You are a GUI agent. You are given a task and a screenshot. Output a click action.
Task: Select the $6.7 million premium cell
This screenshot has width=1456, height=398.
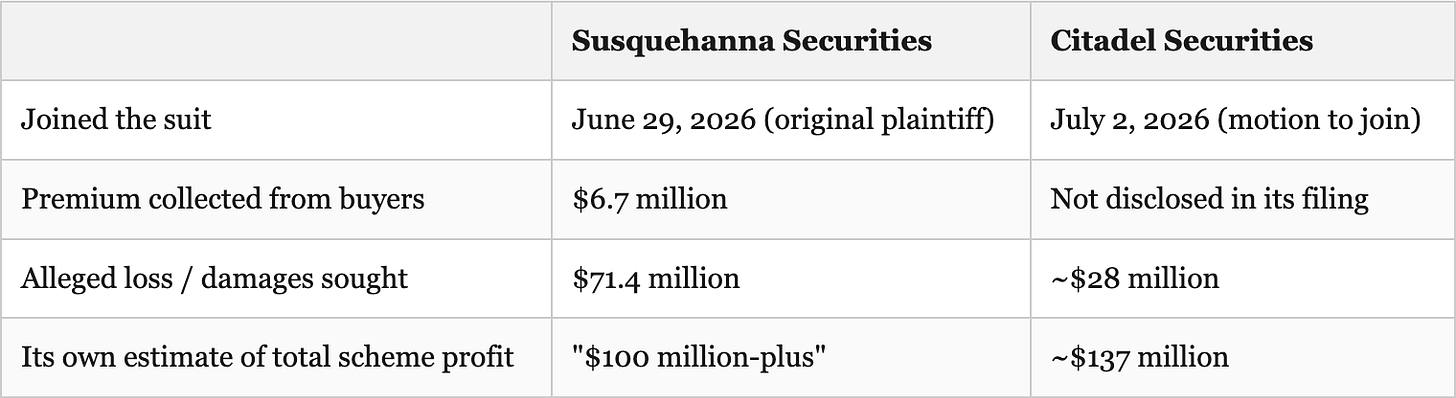790,199
